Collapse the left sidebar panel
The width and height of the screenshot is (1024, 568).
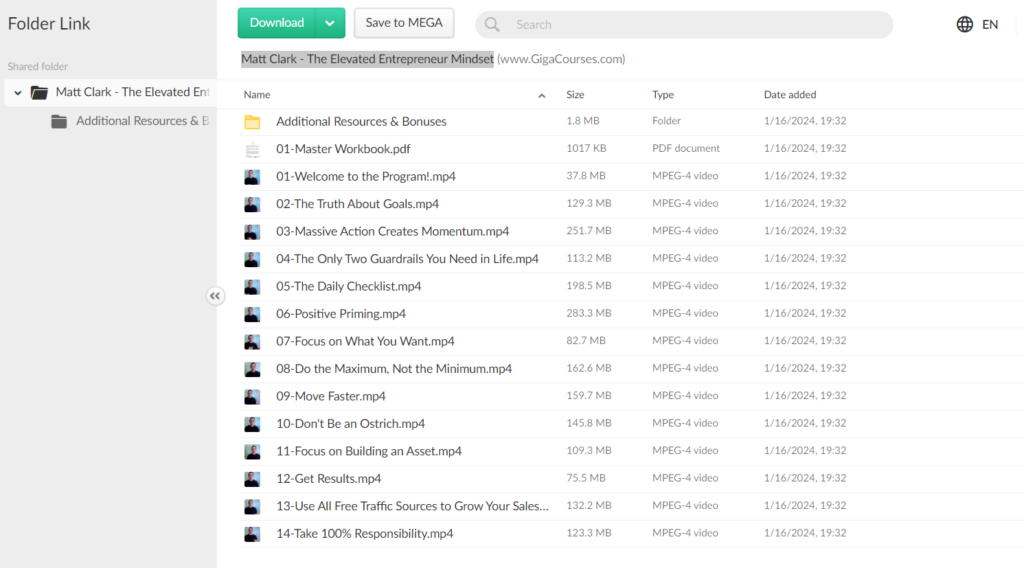point(215,296)
